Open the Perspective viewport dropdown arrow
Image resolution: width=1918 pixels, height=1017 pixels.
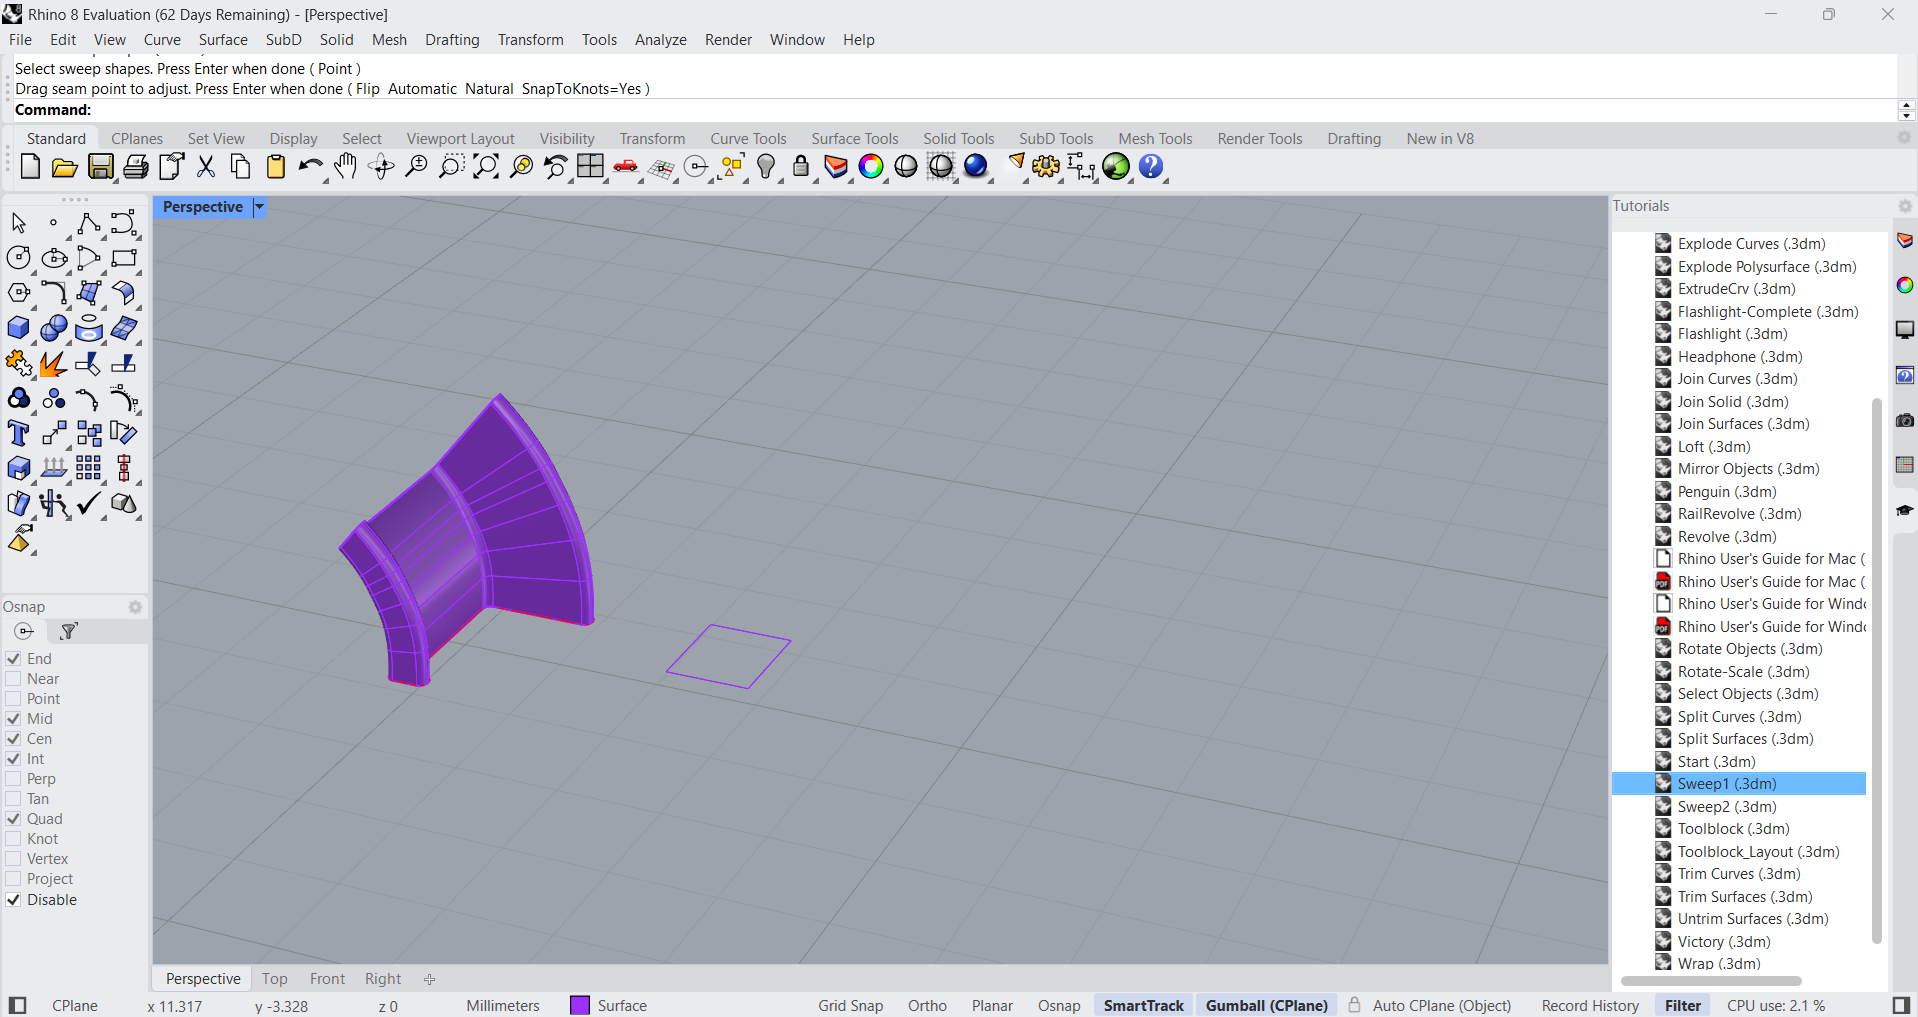click(x=259, y=207)
